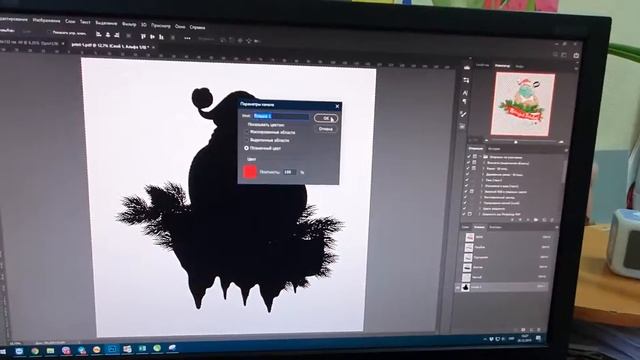Click the align vertical centers icon
The width and height of the screenshot is (640, 360).
tap(152, 36)
